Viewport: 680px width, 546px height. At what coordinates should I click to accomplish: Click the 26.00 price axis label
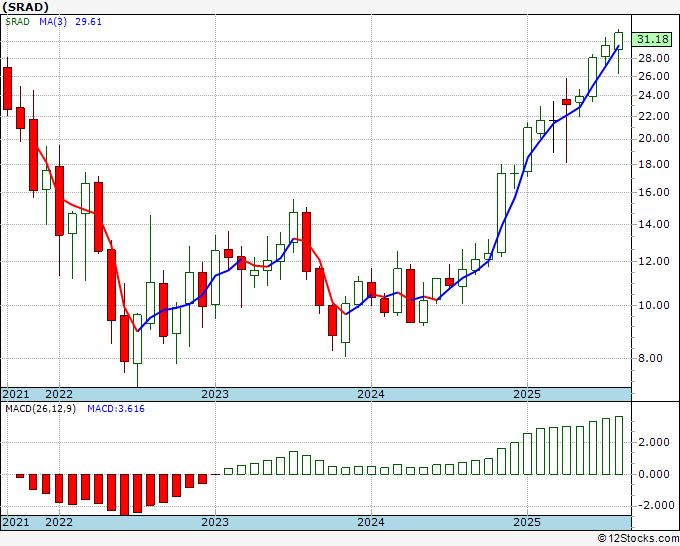[654, 76]
